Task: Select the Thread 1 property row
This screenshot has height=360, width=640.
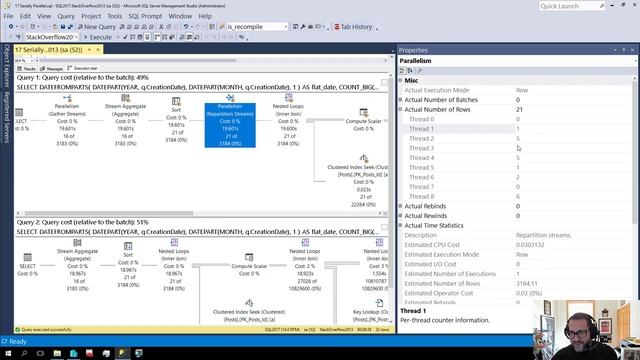Action: coord(516,129)
